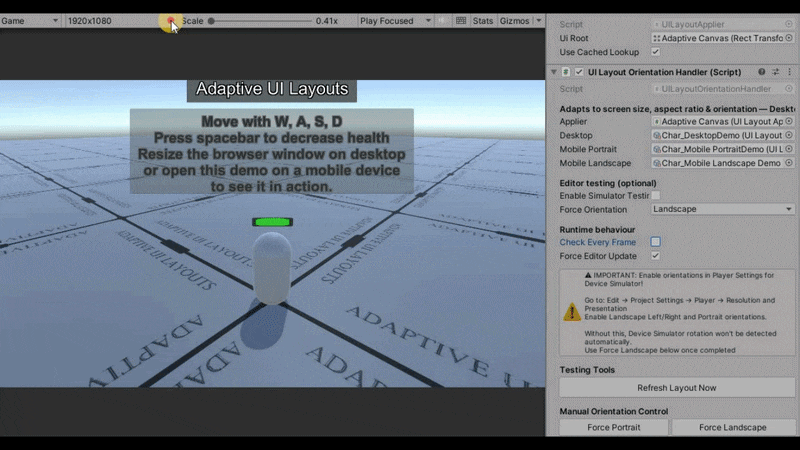The height and width of the screenshot is (450, 800).
Task: Click the white capsule character in Game view
Action: (272, 268)
